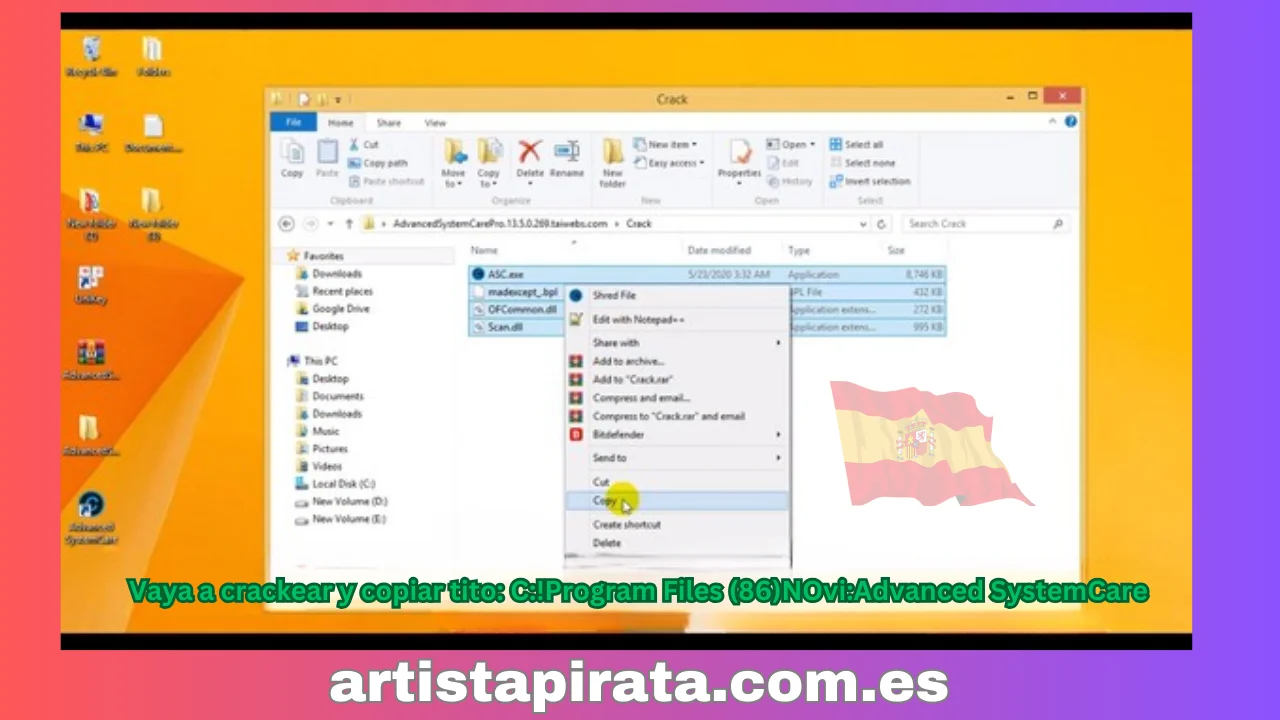The height and width of the screenshot is (720, 1280).
Task: Open Advanced SystemCare desktop shortcut
Action: click(x=91, y=518)
